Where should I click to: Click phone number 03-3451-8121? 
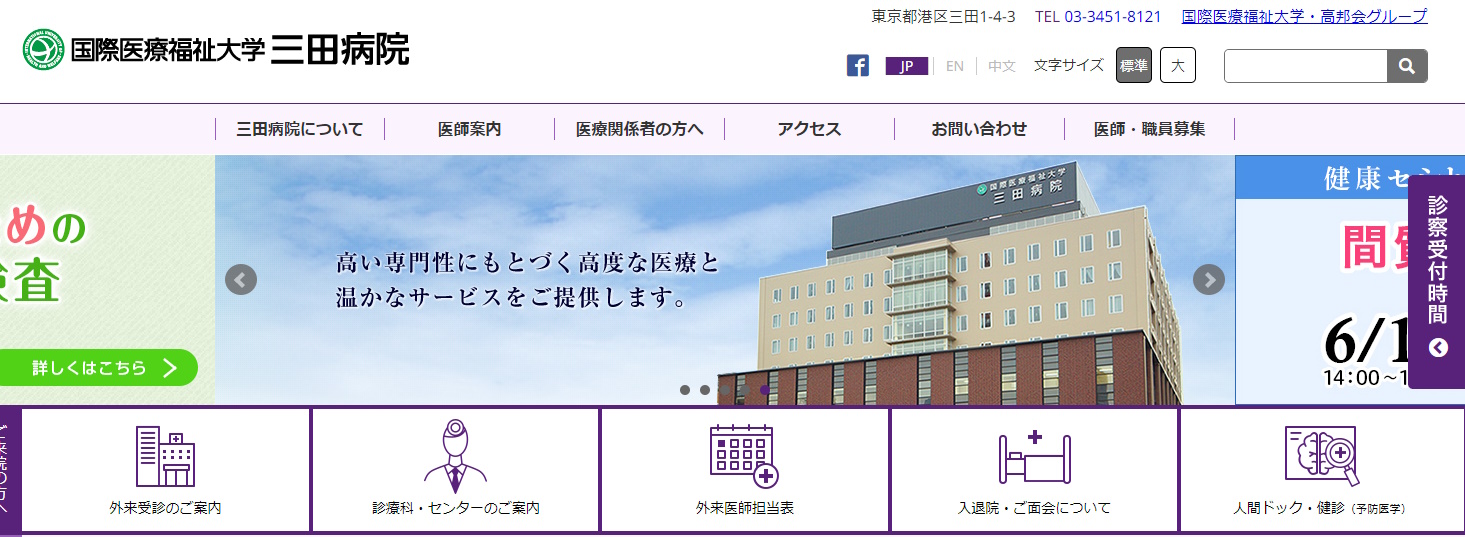(x=1113, y=16)
